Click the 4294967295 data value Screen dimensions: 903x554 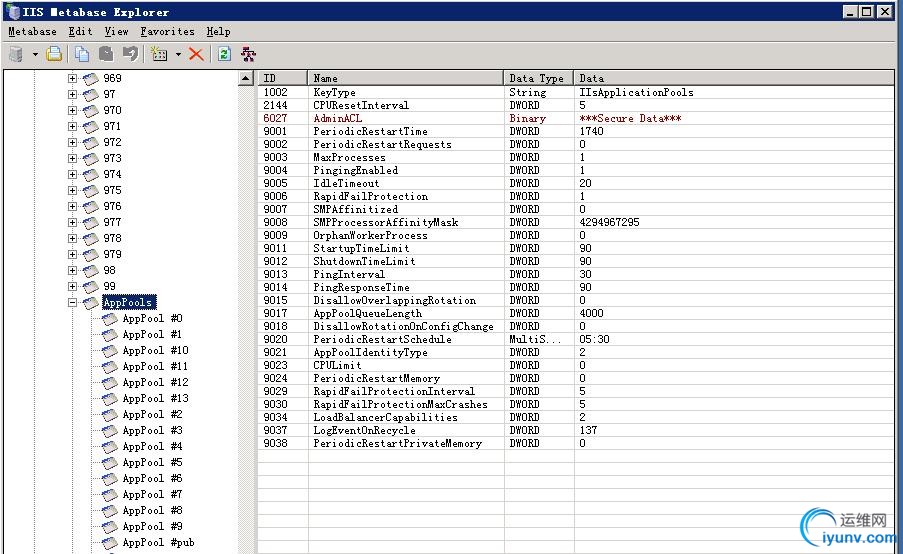point(609,222)
